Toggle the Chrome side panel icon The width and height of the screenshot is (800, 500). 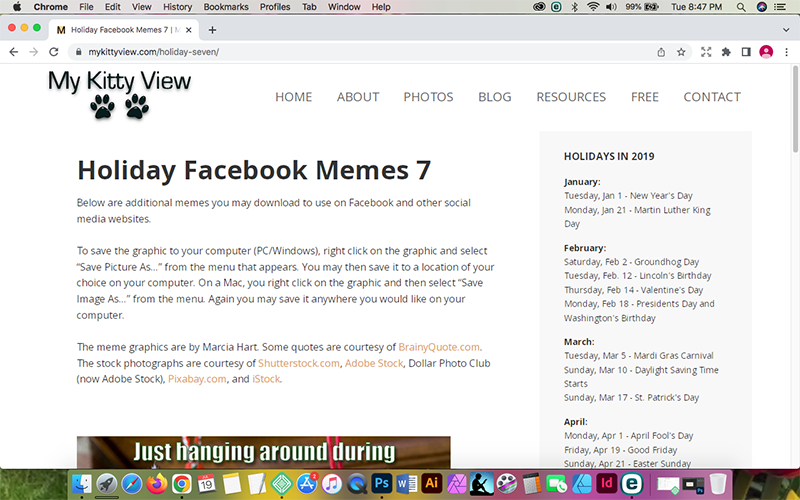click(746, 52)
